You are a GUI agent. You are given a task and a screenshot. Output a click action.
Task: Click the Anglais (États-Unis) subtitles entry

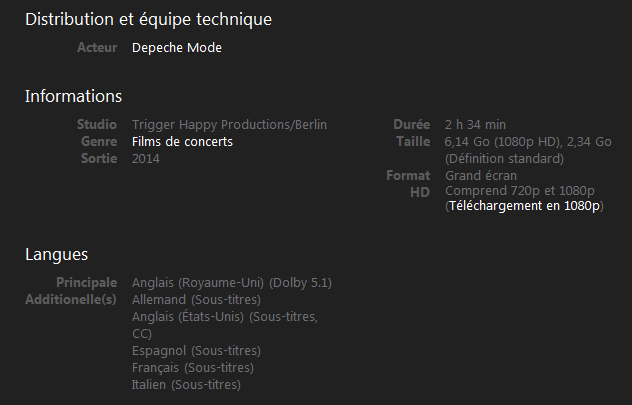coord(225,317)
